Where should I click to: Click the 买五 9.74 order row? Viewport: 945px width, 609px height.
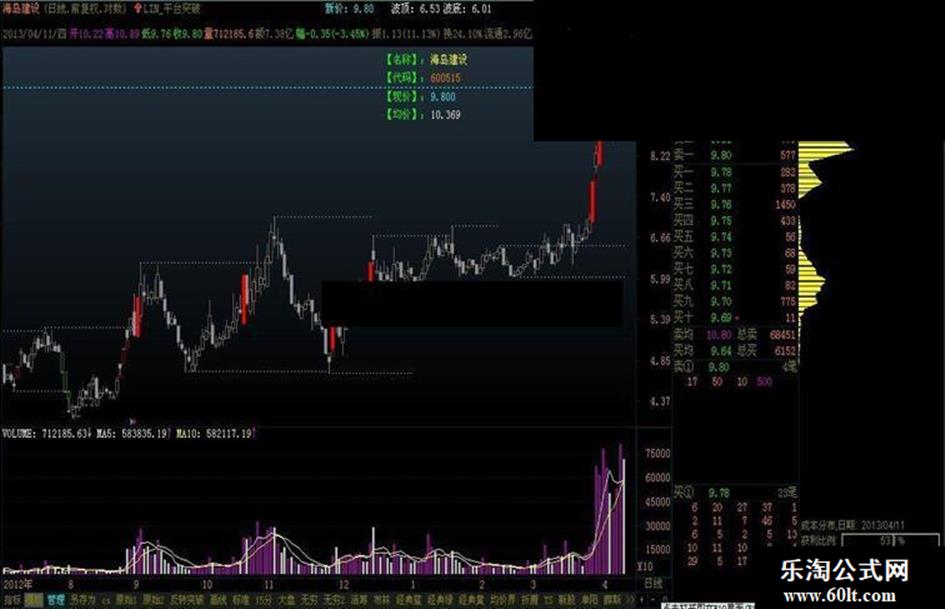(x=735, y=237)
